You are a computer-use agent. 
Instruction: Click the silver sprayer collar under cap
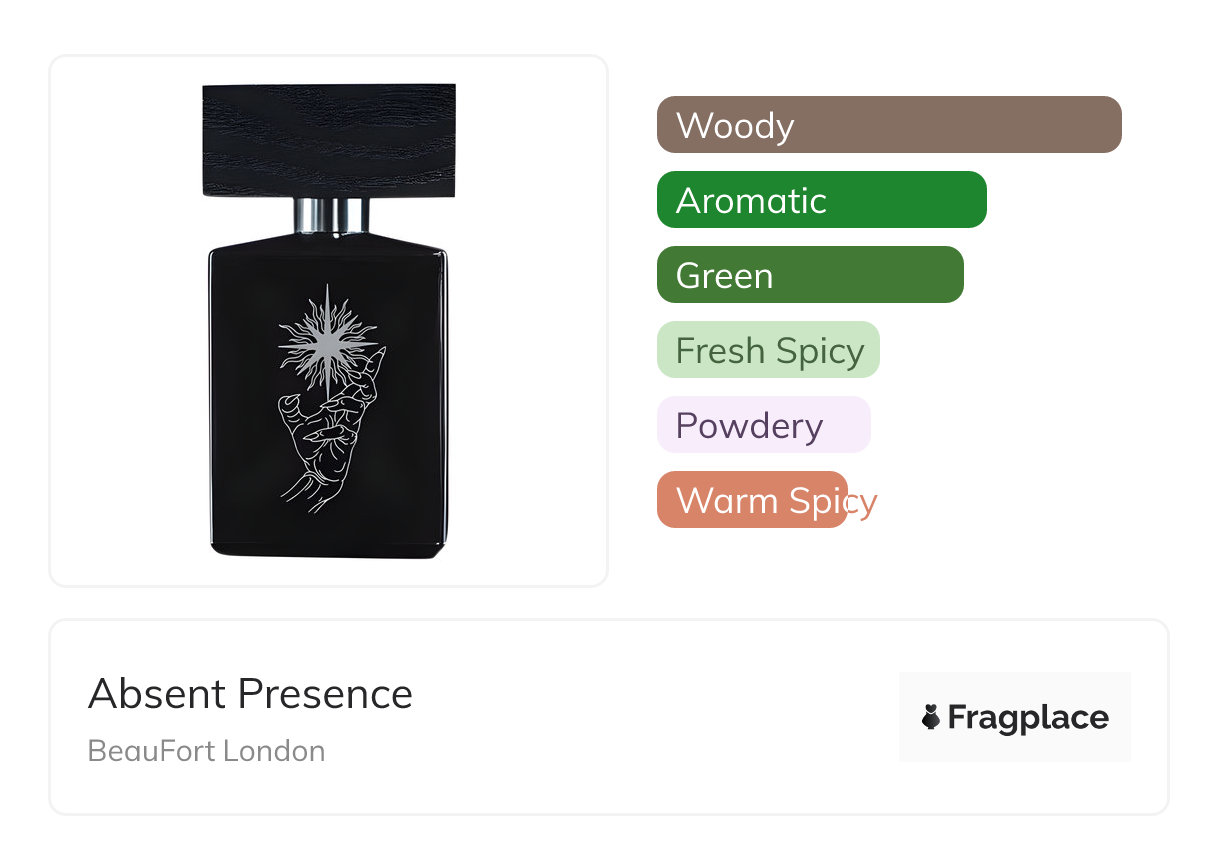pyautogui.click(x=331, y=215)
